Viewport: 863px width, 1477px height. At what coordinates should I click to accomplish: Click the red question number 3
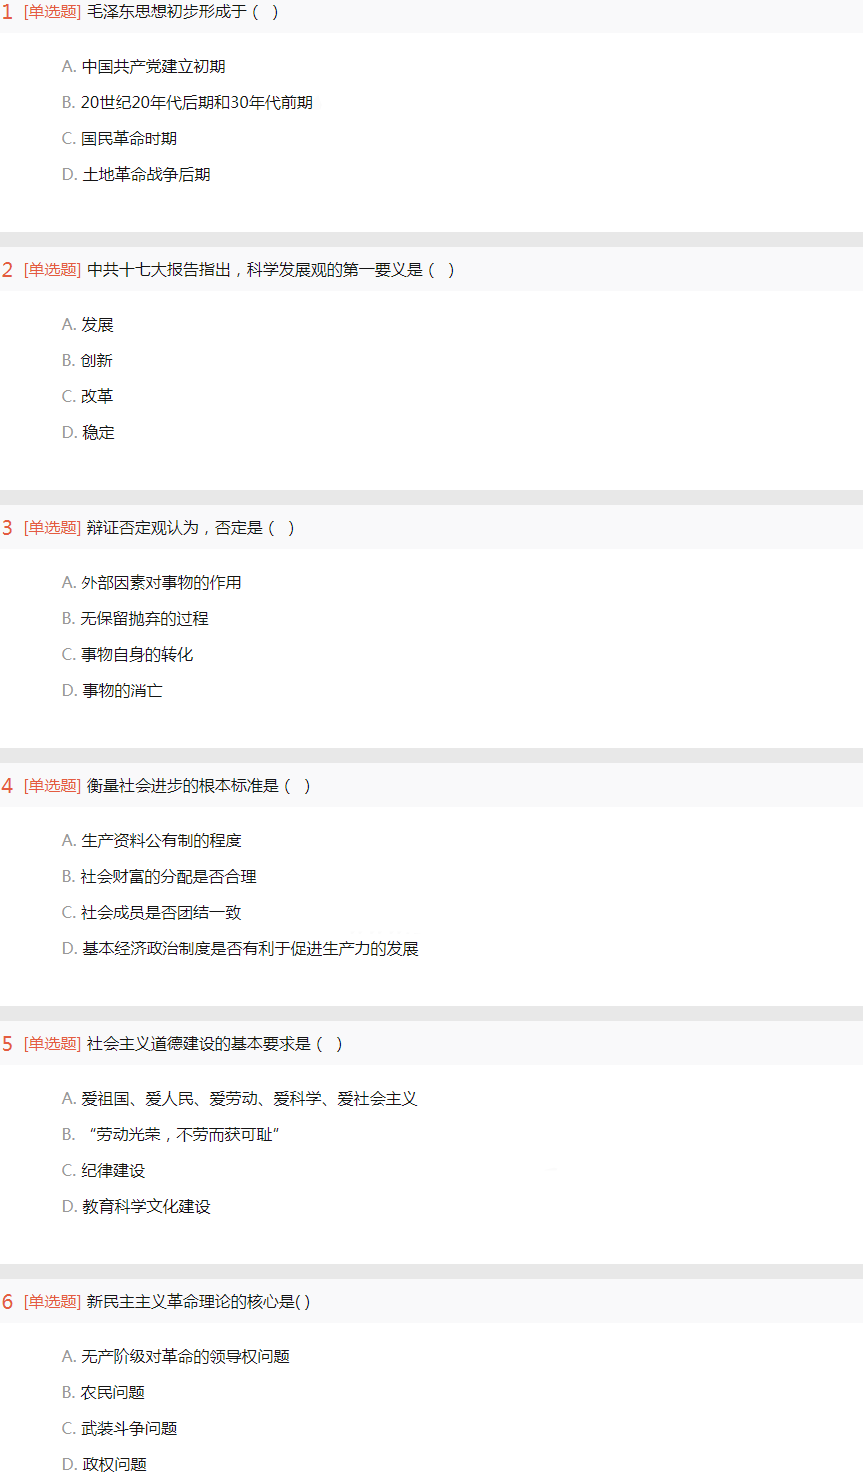point(8,529)
